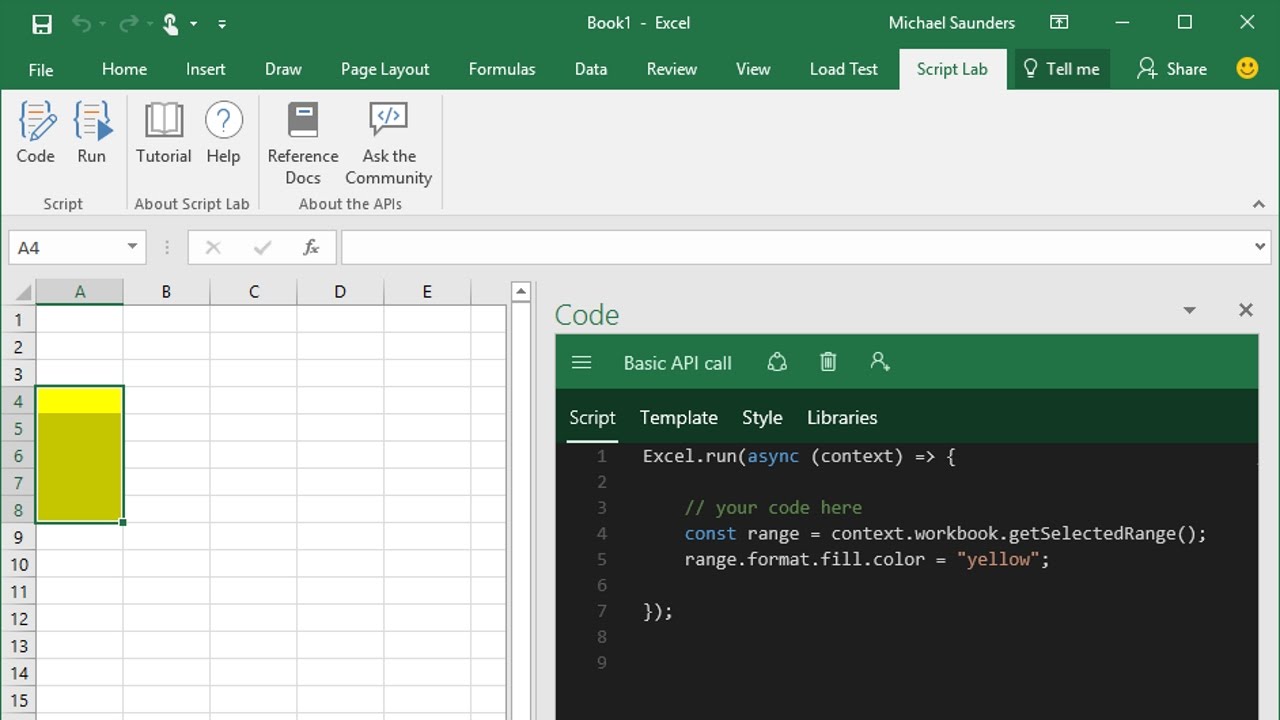Screen dimensions: 1280x720
Task: Click the Run script icon
Action: tap(91, 133)
